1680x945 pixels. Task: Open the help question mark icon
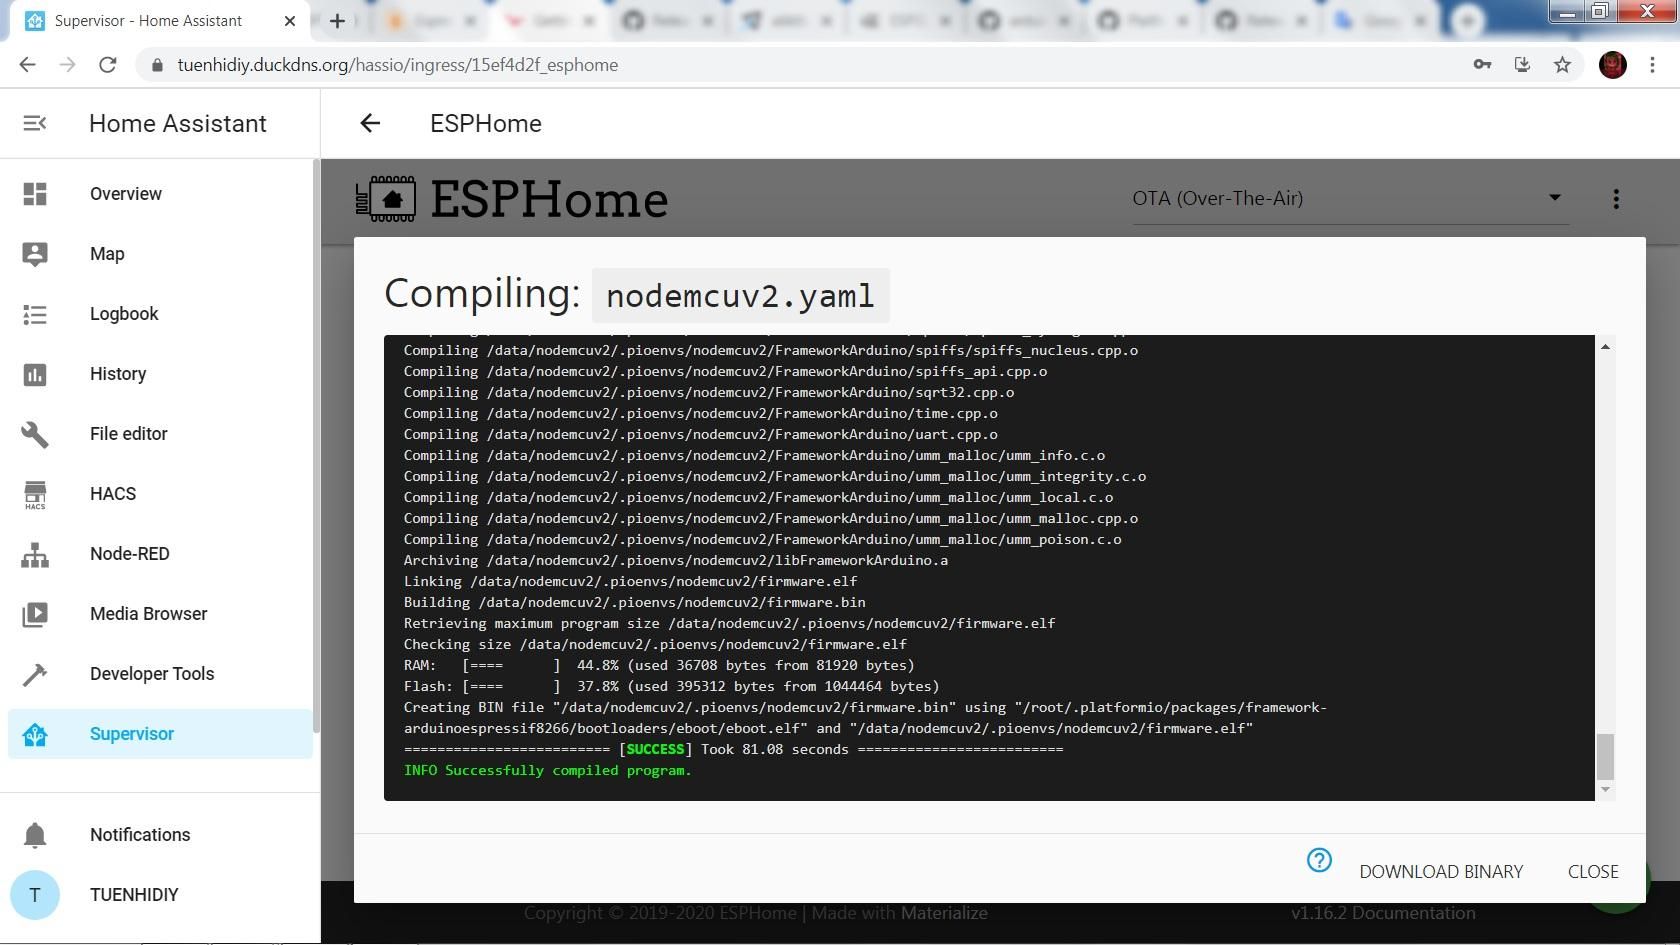[x=1319, y=860]
